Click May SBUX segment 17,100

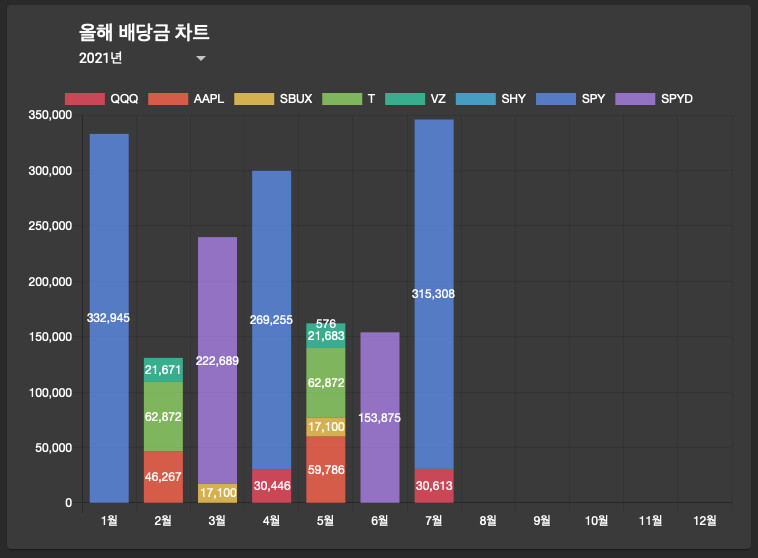click(x=326, y=427)
